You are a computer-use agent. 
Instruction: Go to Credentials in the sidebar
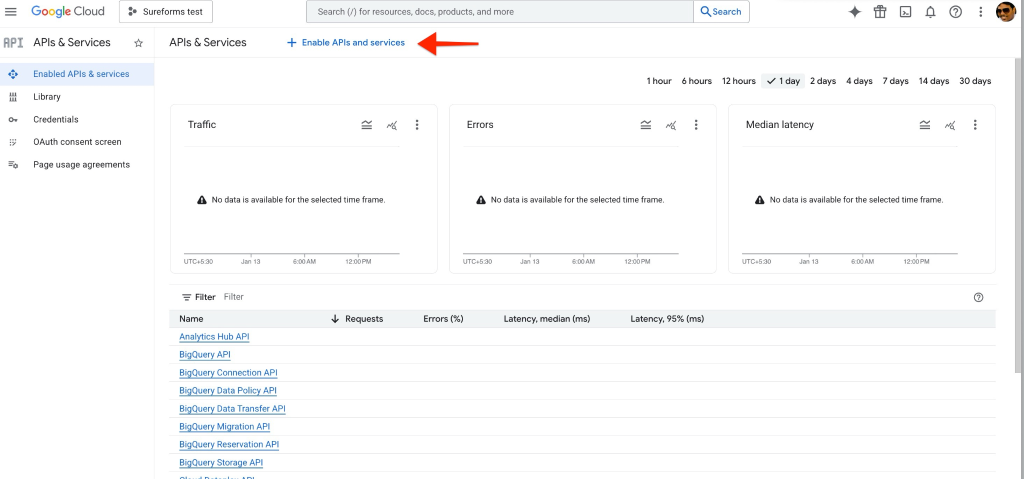56,119
